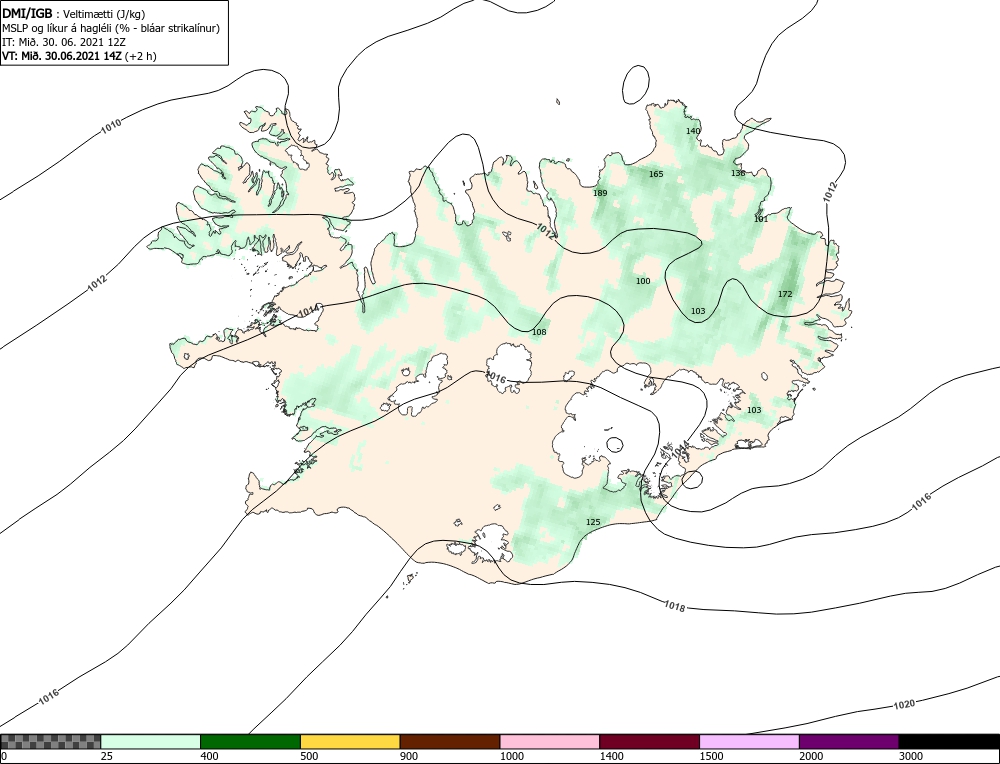Click the '1018' isobar label

675,606
